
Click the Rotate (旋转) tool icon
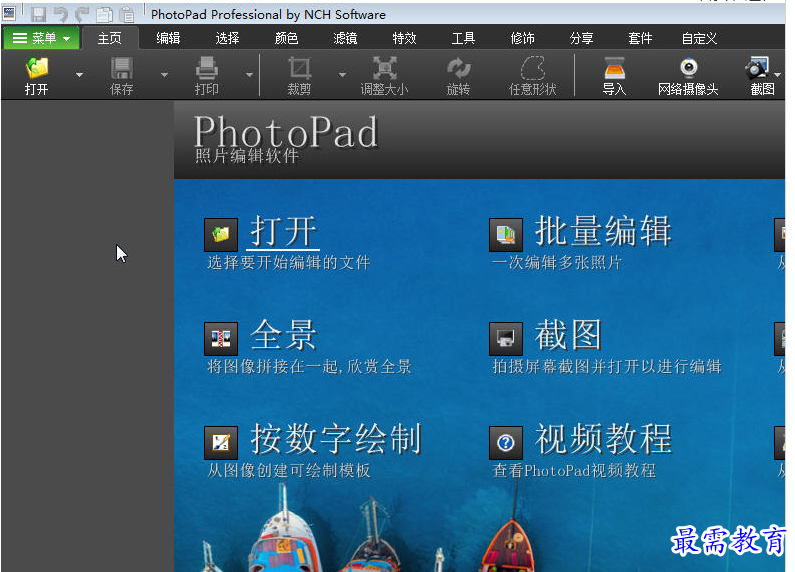tap(458, 68)
